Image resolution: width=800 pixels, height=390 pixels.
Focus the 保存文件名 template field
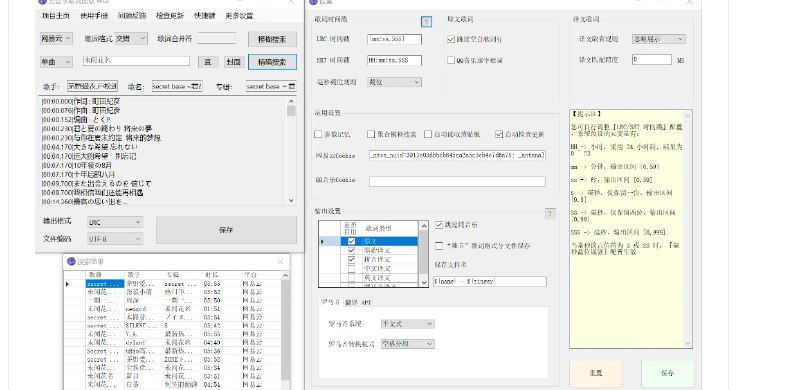490,281
